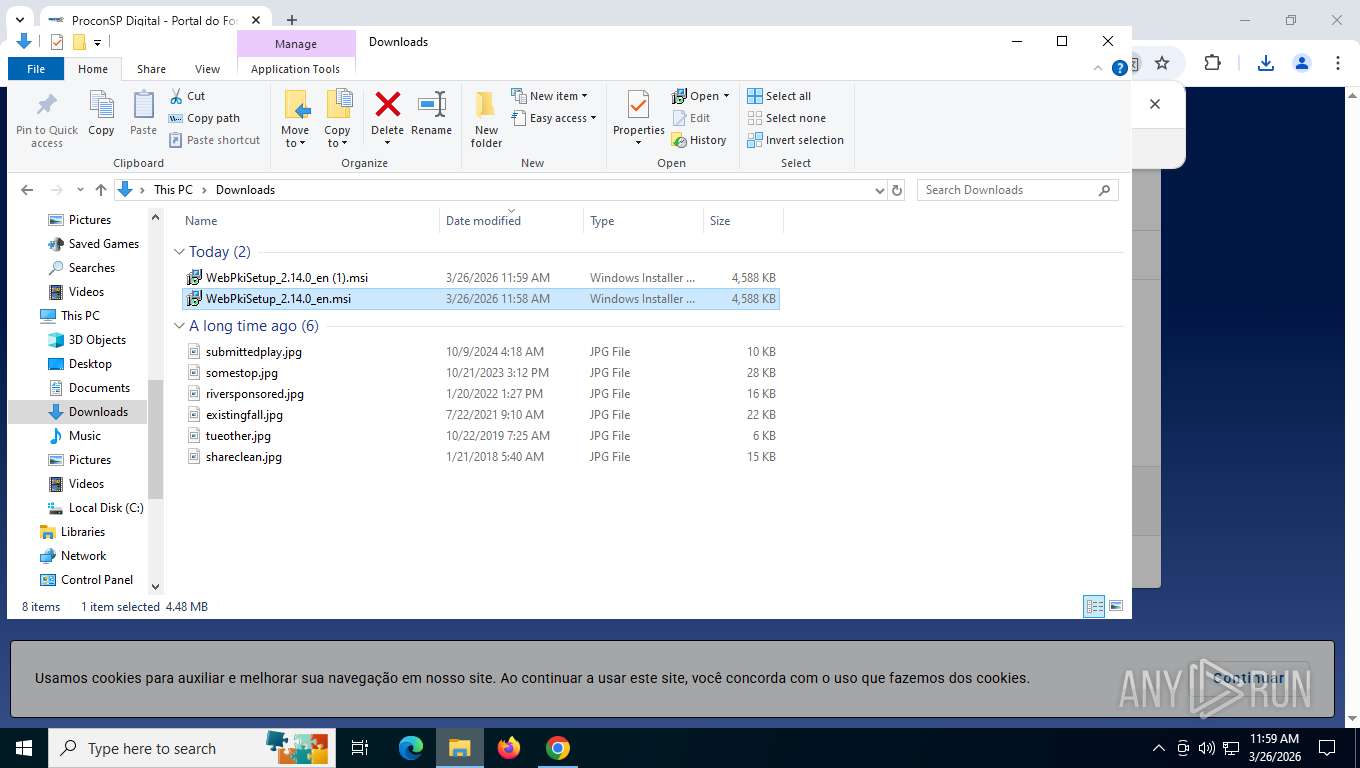Click the red Delete icon
The image size is (1360, 768).
pos(387,104)
